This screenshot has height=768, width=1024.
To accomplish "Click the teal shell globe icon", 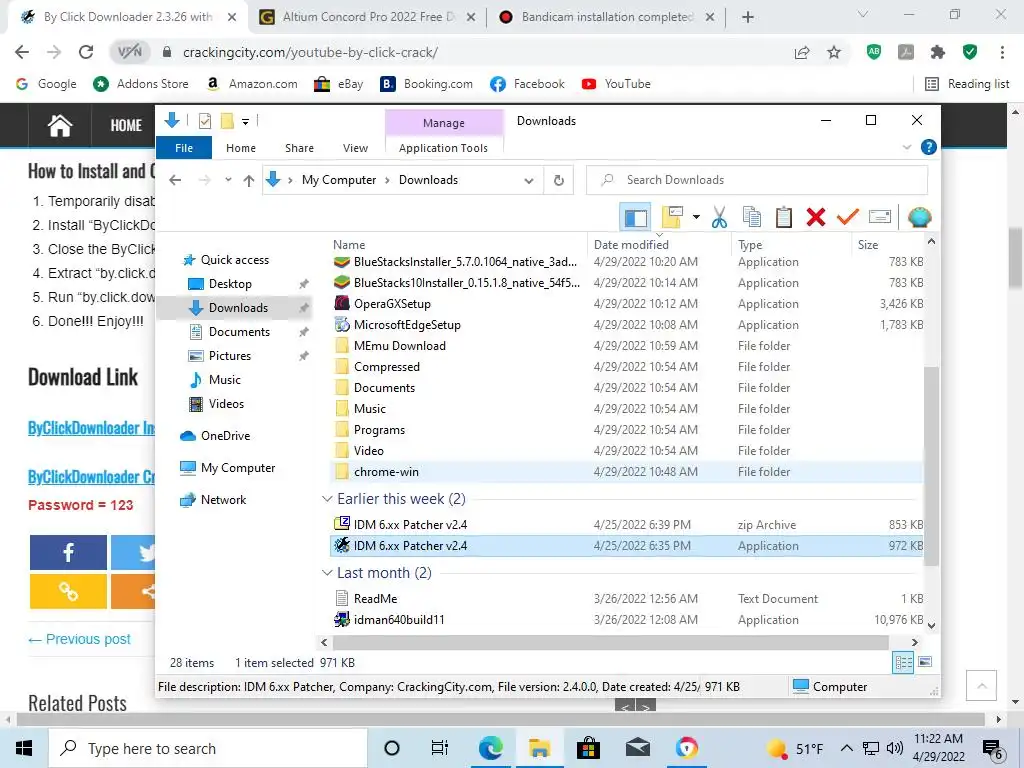I will pyautogui.click(x=919, y=217).
